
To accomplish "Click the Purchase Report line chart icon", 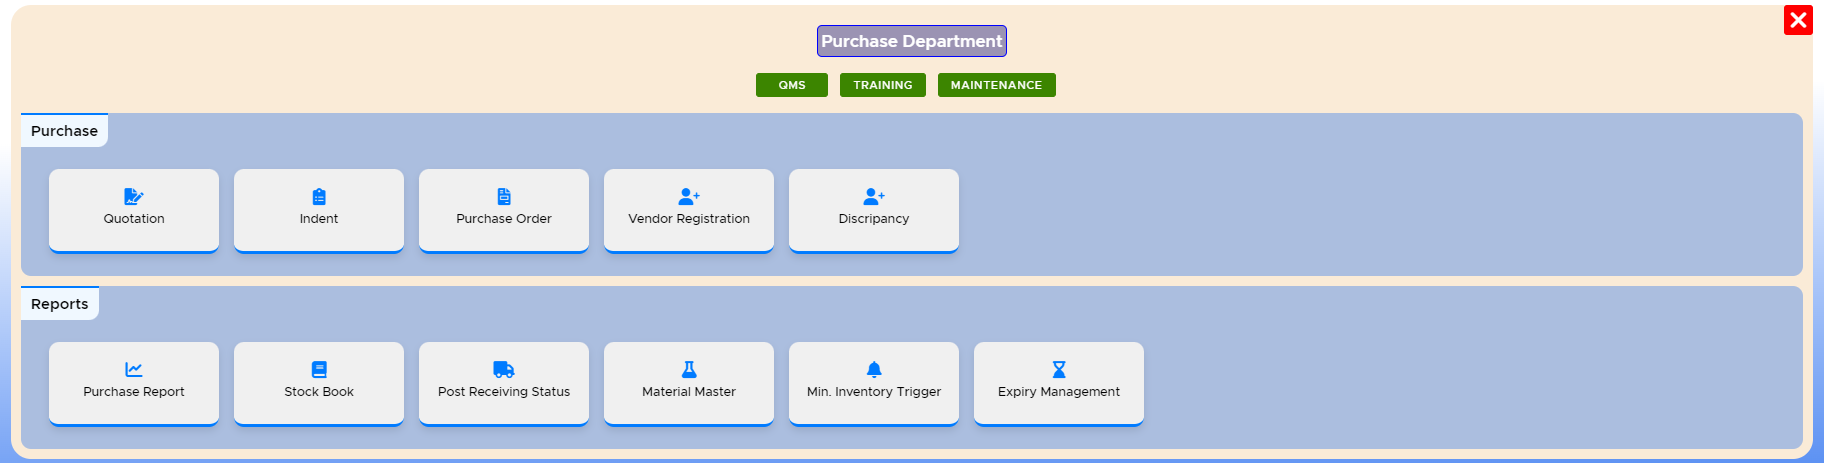I will (134, 369).
